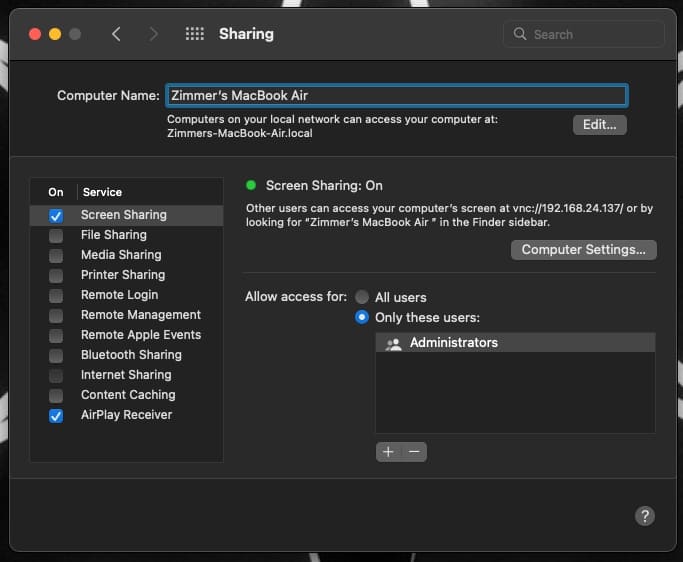Click the Screen Sharing: On status text
This screenshot has height=562, width=683.
pos(324,186)
